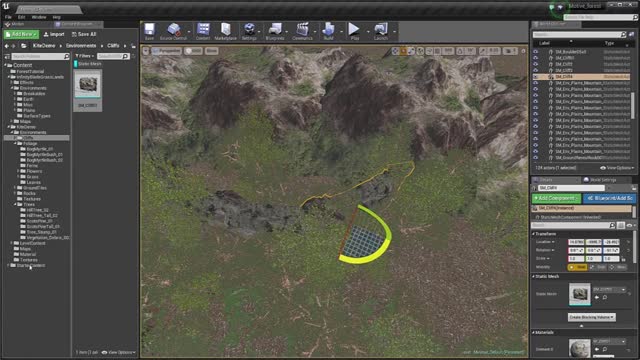This screenshot has height=360, width=640.
Task: Click the Save toolbar icon
Action: (x=149, y=31)
